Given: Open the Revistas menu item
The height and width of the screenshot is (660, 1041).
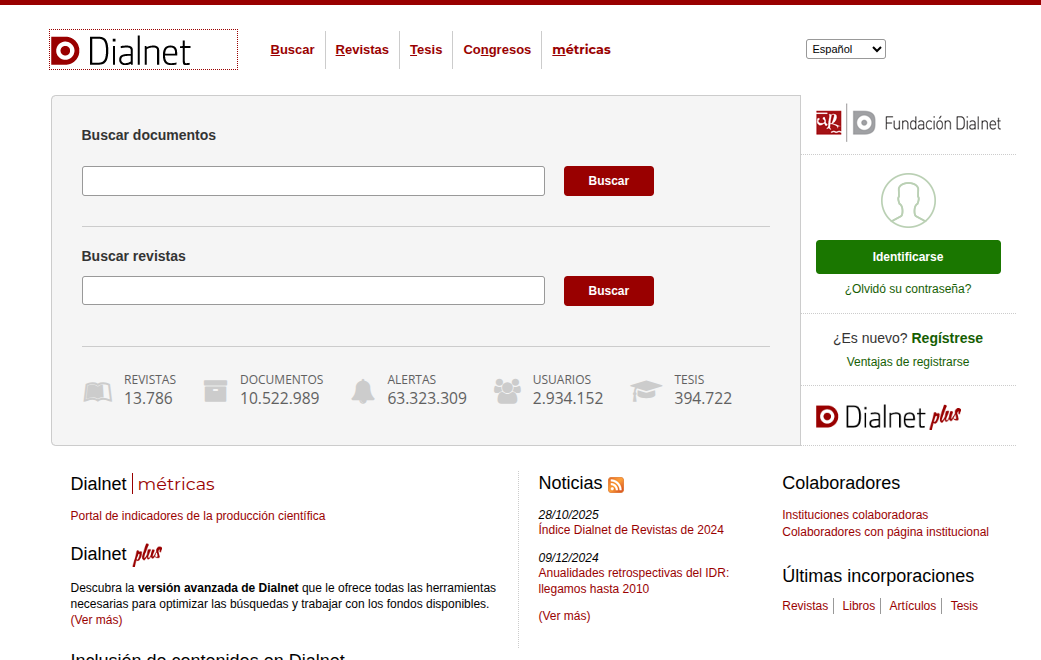Looking at the screenshot, I should tap(362, 50).
